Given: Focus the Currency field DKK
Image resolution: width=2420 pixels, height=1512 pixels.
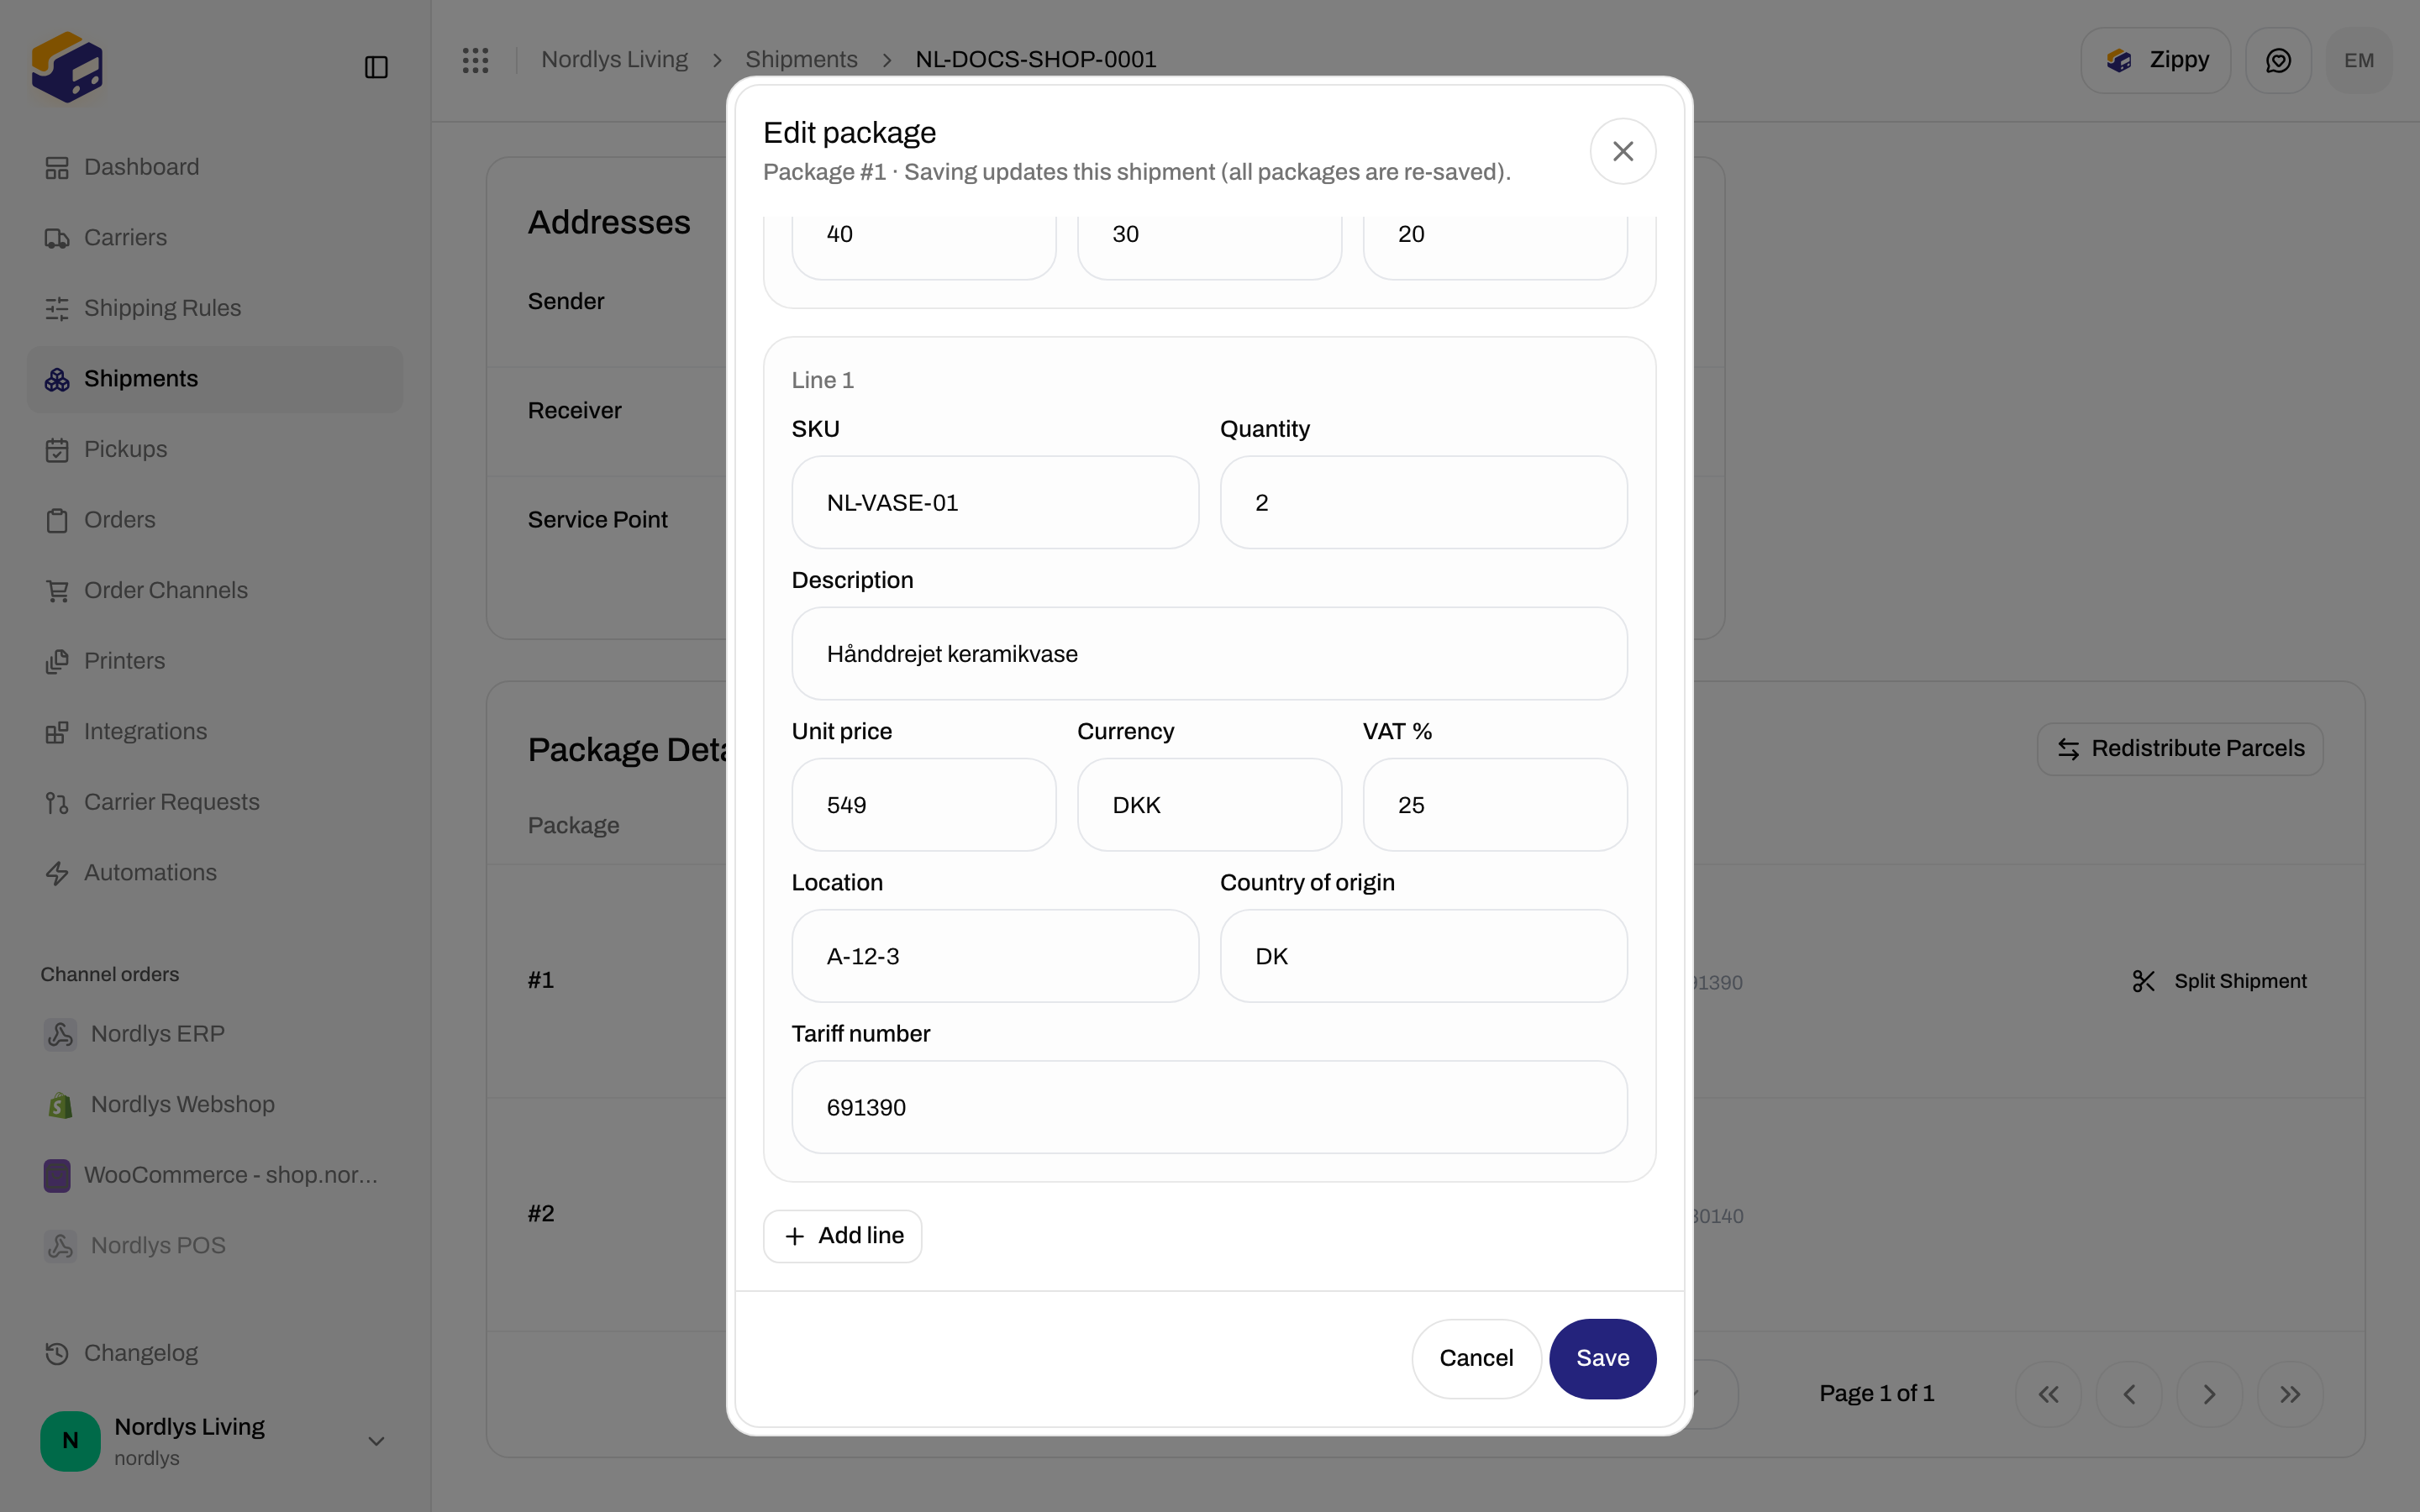Looking at the screenshot, I should (1209, 805).
